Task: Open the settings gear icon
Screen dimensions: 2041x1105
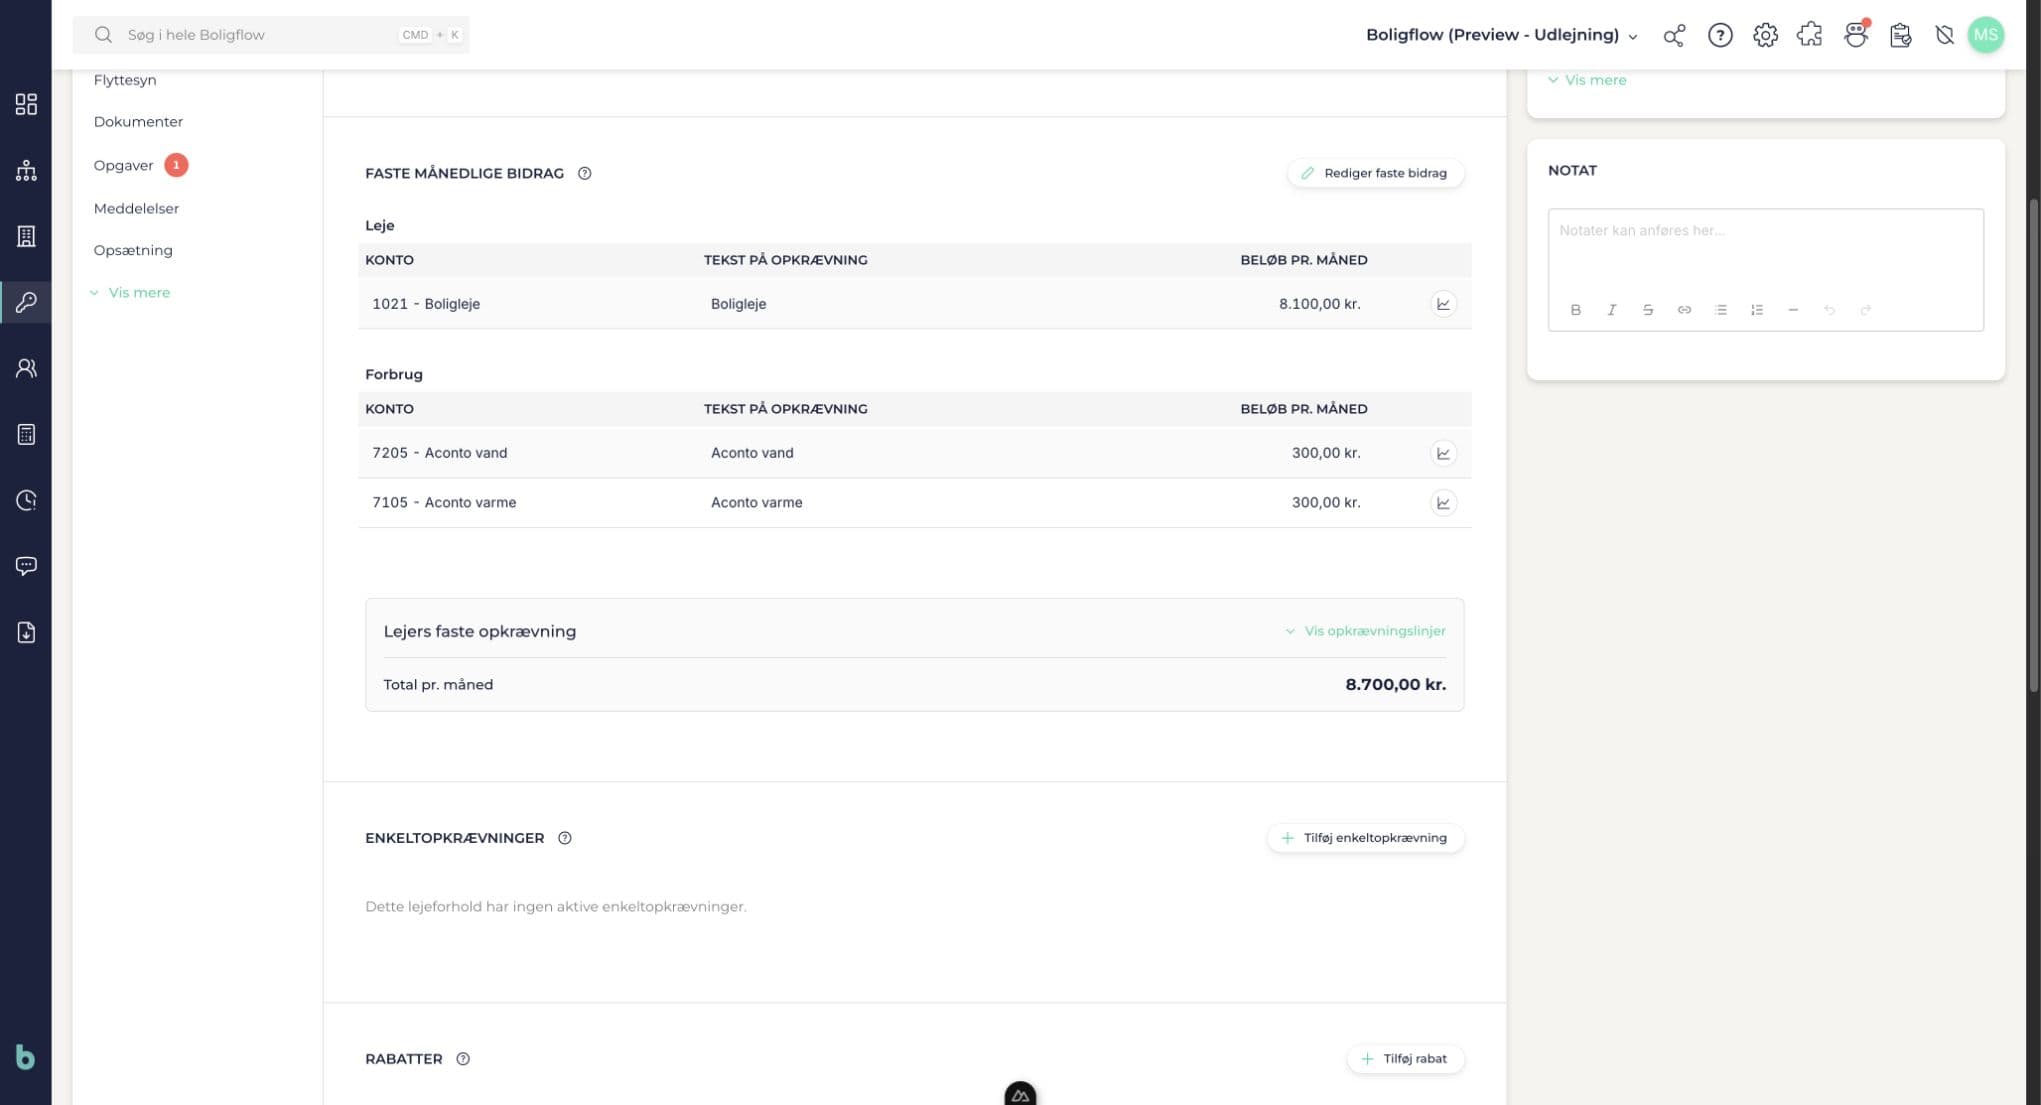Action: pyautogui.click(x=1765, y=35)
